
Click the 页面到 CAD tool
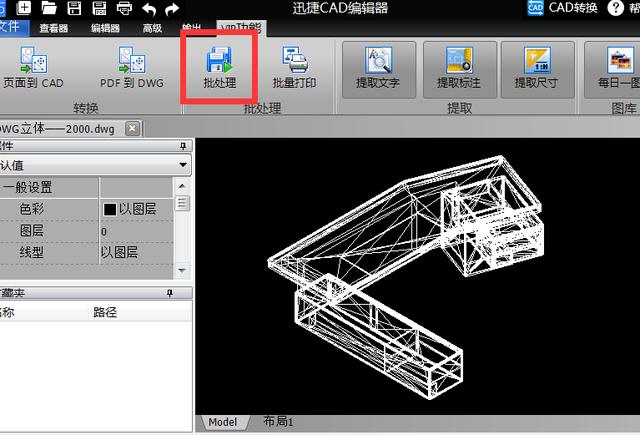33,68
